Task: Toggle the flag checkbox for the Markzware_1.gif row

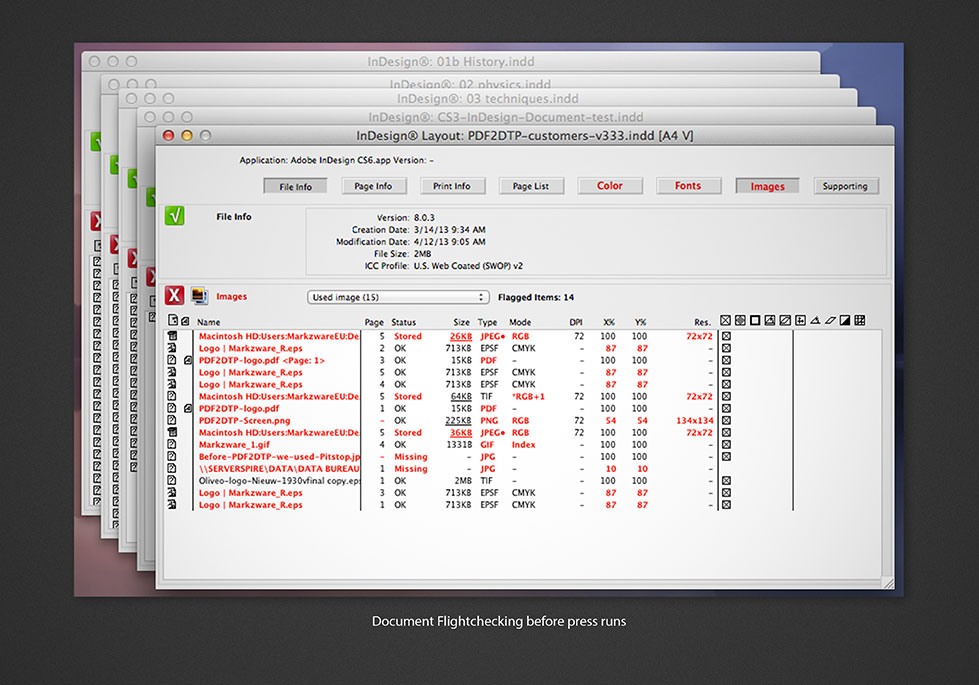Action: coord(726,445)
